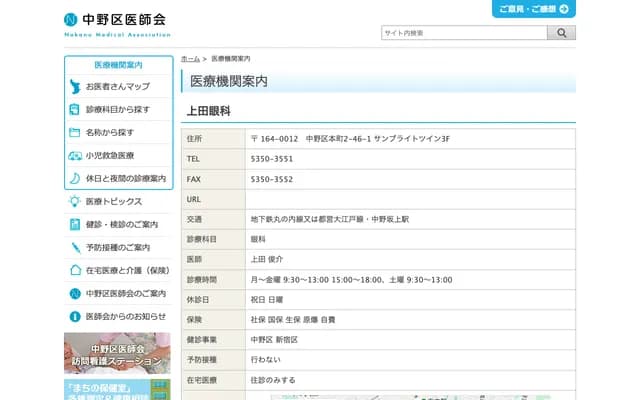Open 健診・検診のご案内 menu entry
The height and width of the screenshot is (400, 640).
pyautogui.click(x=121, y=224)
